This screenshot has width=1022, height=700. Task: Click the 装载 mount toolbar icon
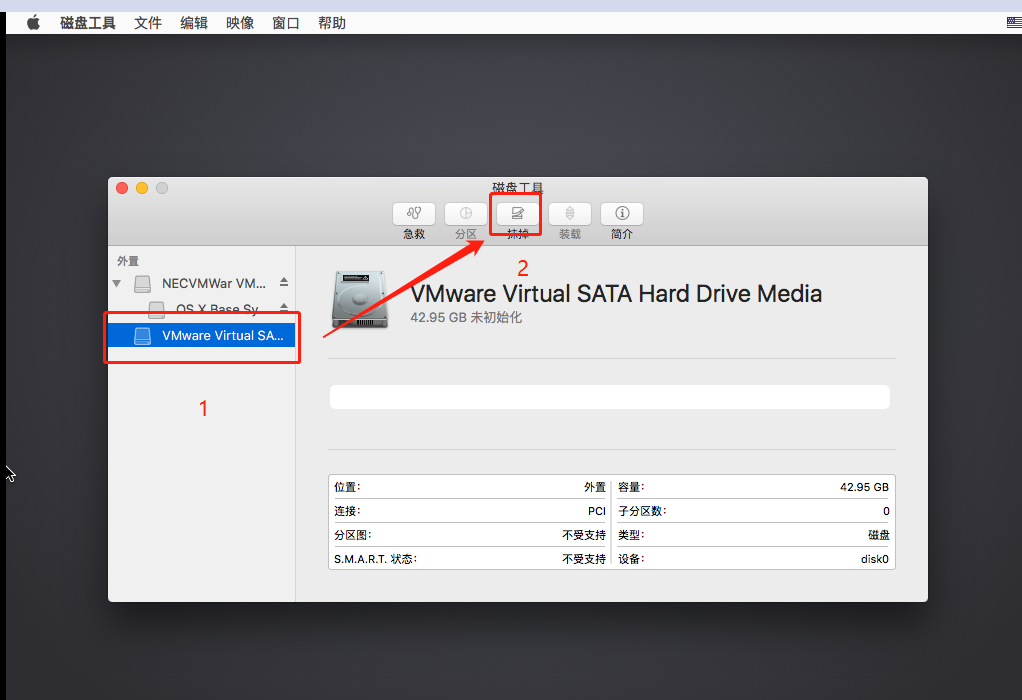570,214
